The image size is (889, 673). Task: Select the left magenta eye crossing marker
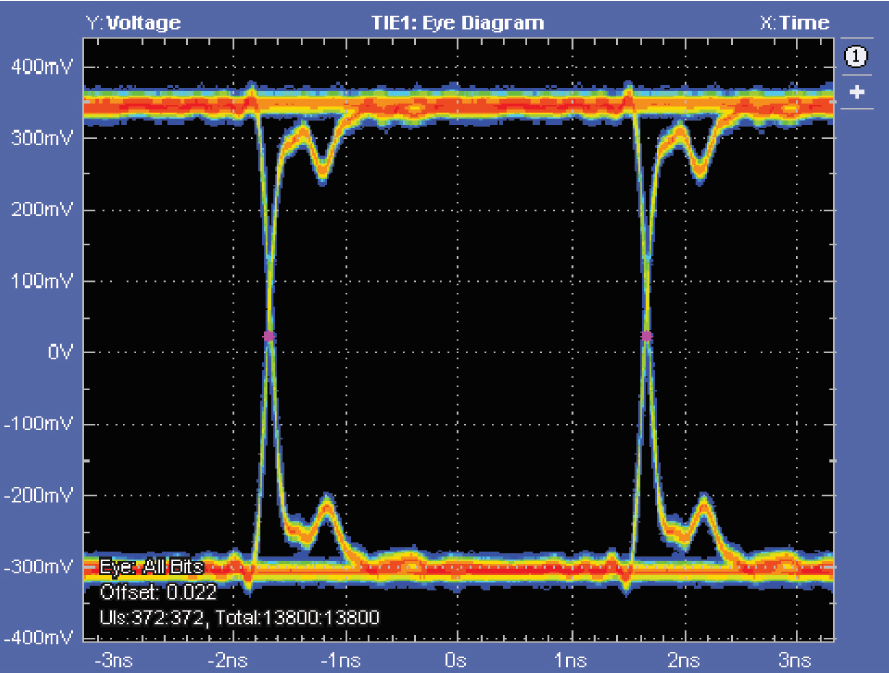(x=269, y=337)
